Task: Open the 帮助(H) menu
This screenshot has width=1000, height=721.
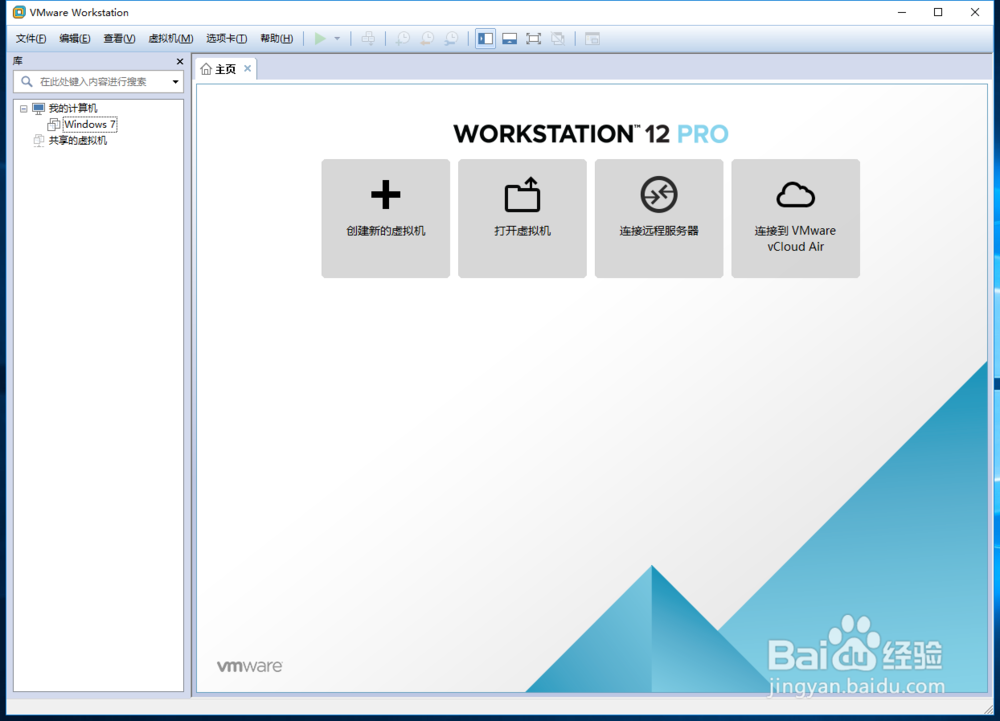Action: click(277, 39)
